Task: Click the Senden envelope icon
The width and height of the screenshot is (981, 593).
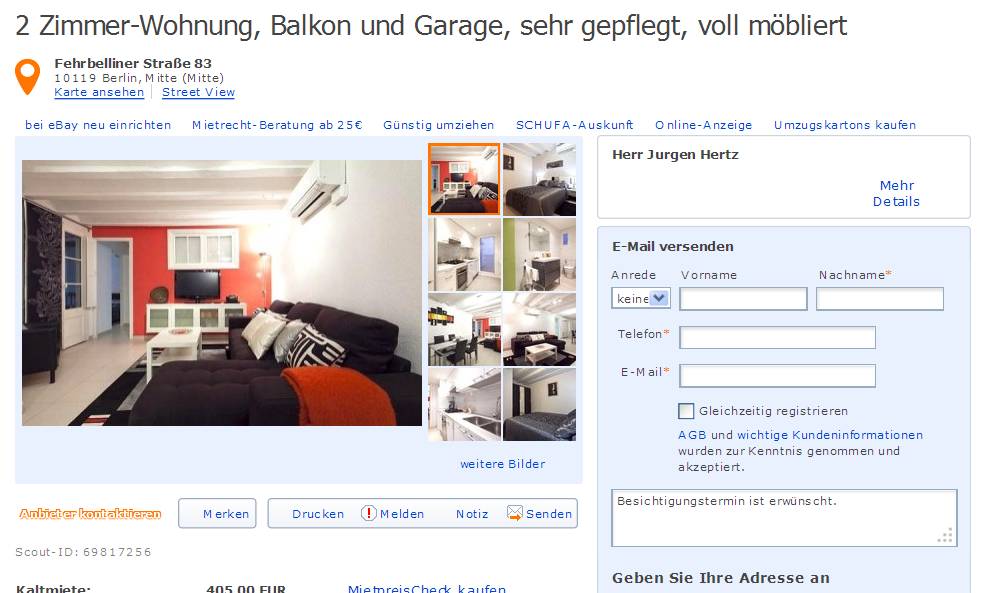Action: 514,514
